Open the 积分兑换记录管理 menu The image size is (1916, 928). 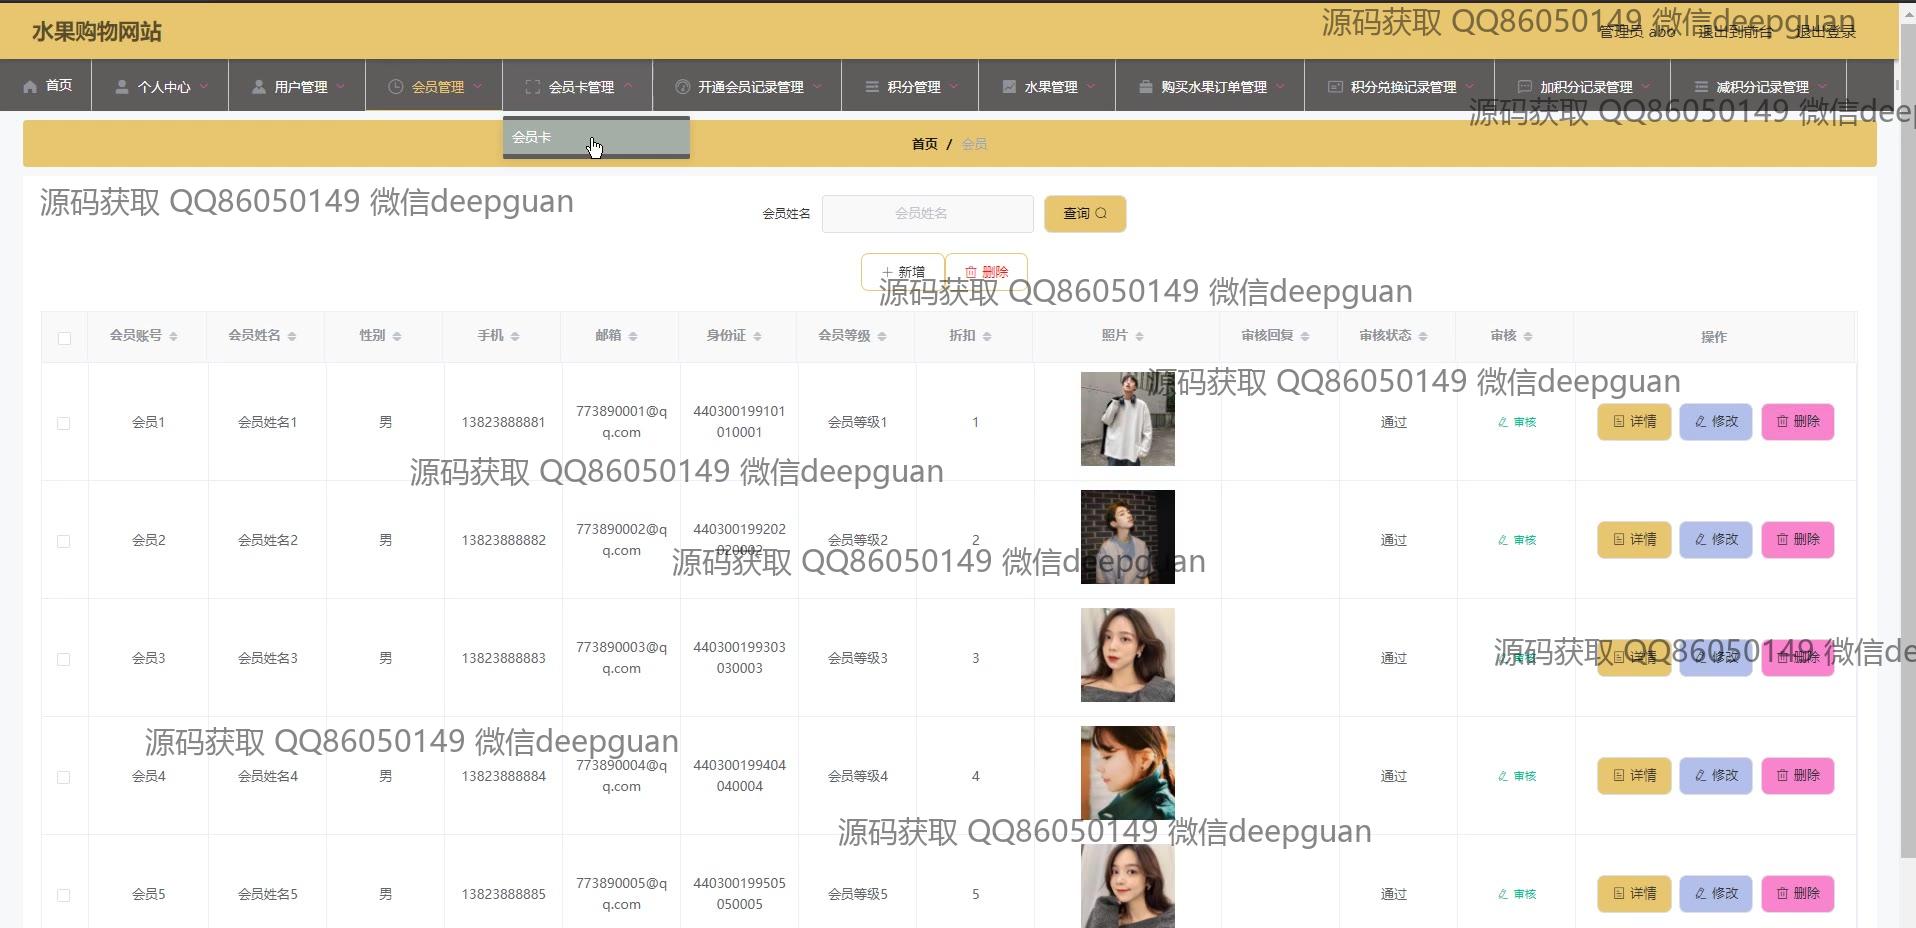(x=1402, y=87)
